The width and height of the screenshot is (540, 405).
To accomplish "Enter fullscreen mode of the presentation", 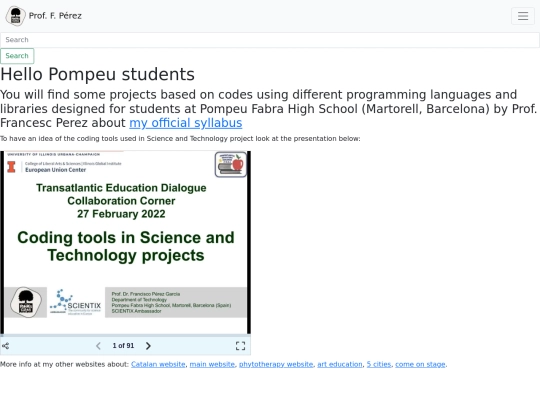I will pyautogui.click(x=240, y=346).
